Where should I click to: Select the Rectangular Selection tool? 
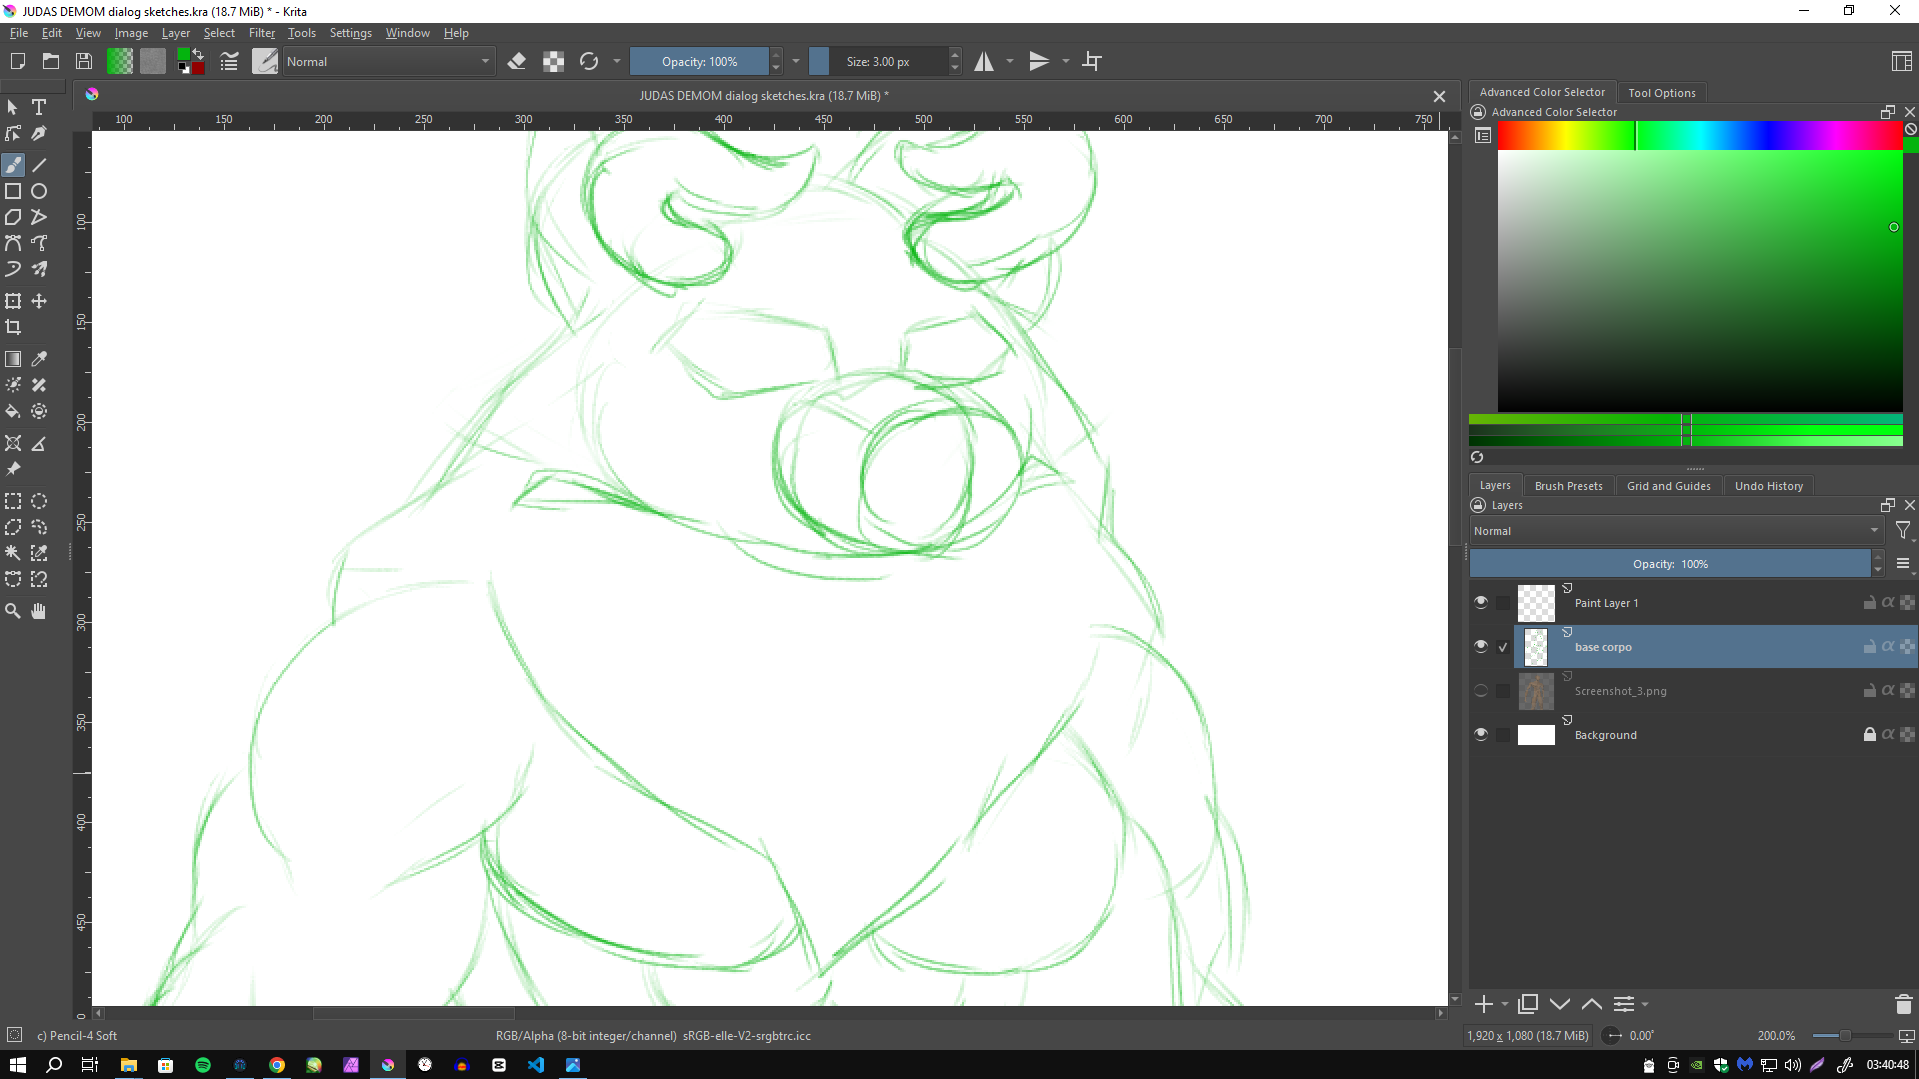point(13,501)
